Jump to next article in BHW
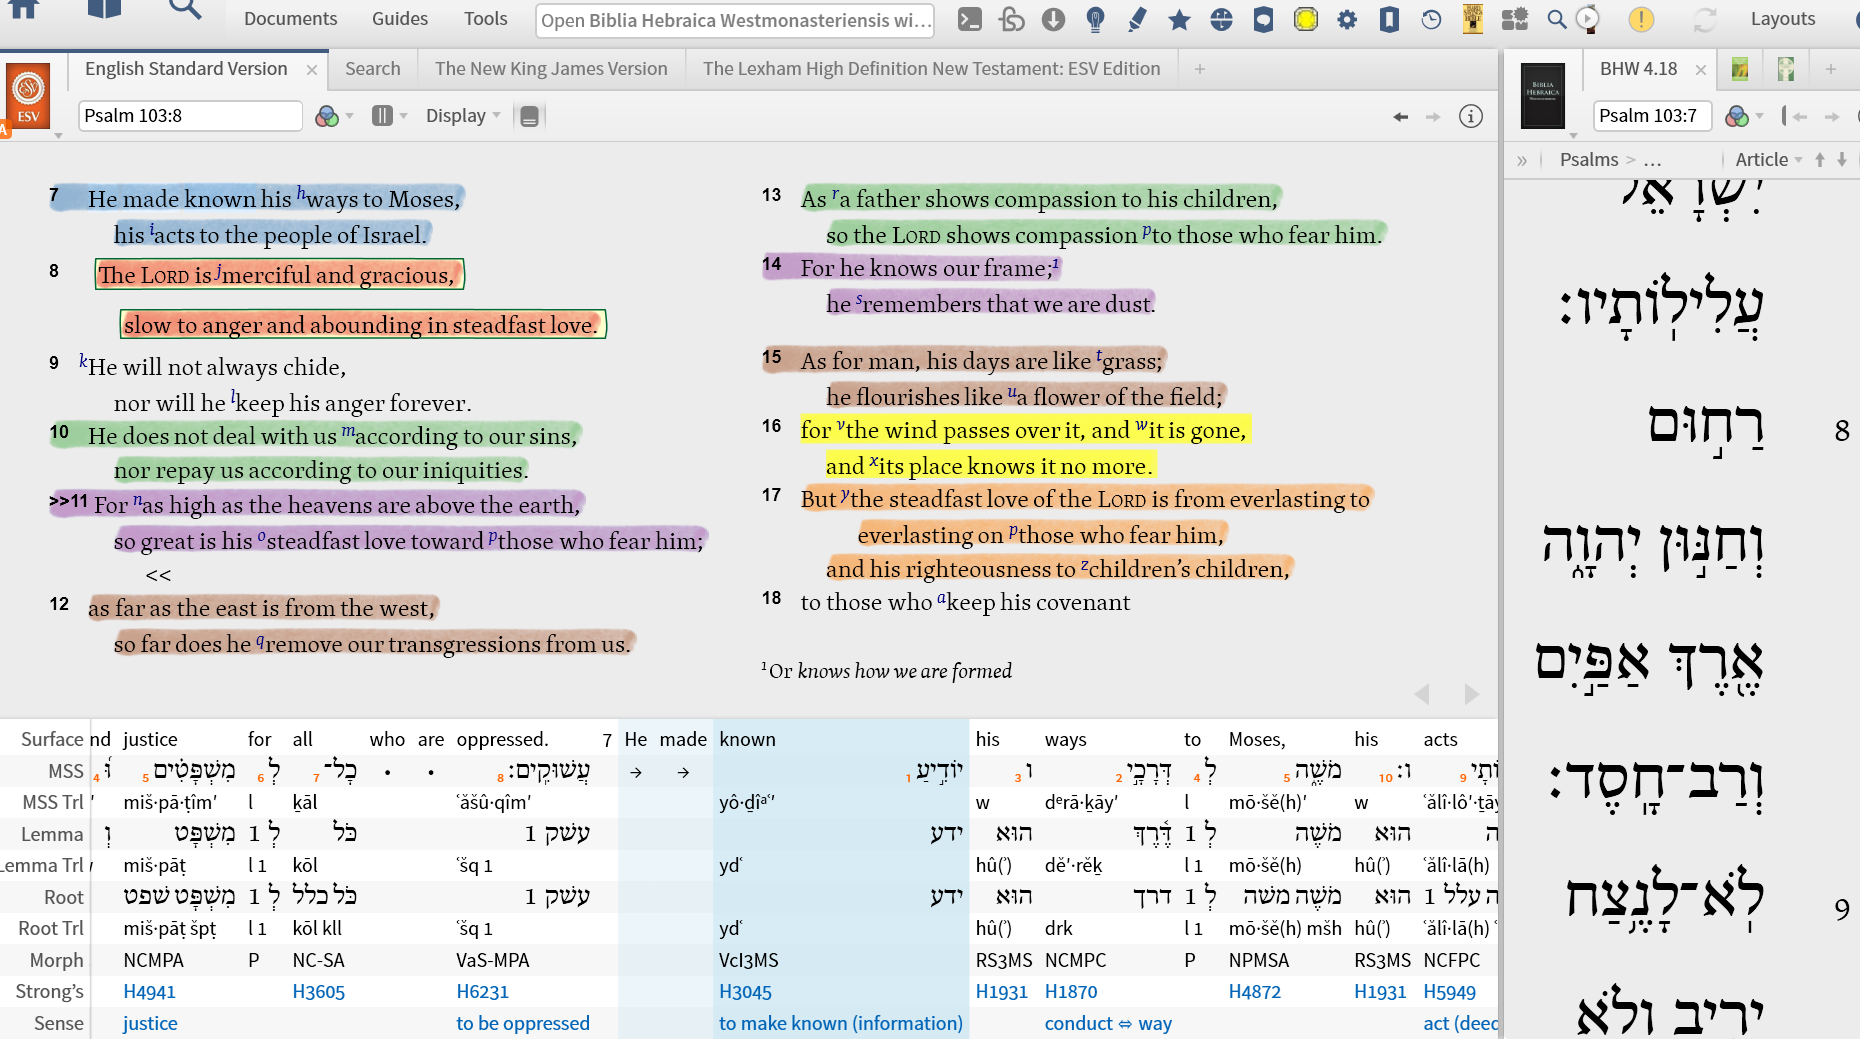This screenshot has height=1039, width=1860. click(x=1842, y=160)
